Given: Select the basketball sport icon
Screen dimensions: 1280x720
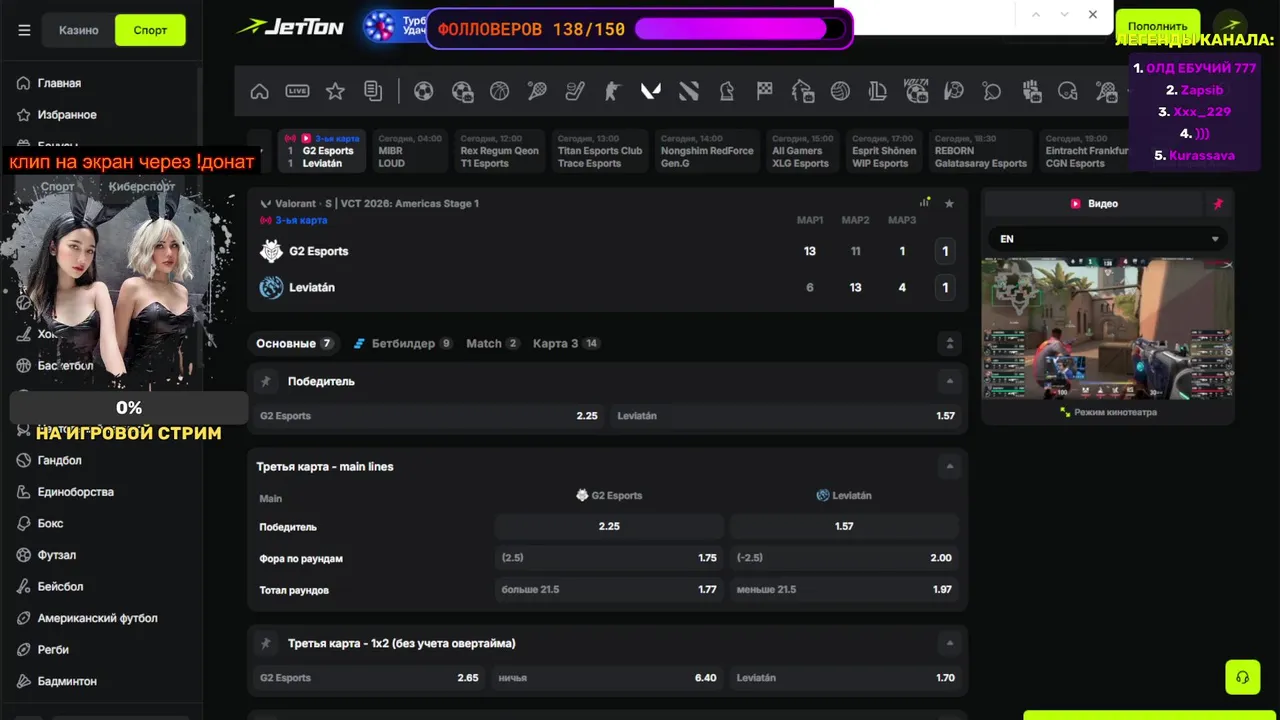Looking at the screenshot, I should point(500,91).
